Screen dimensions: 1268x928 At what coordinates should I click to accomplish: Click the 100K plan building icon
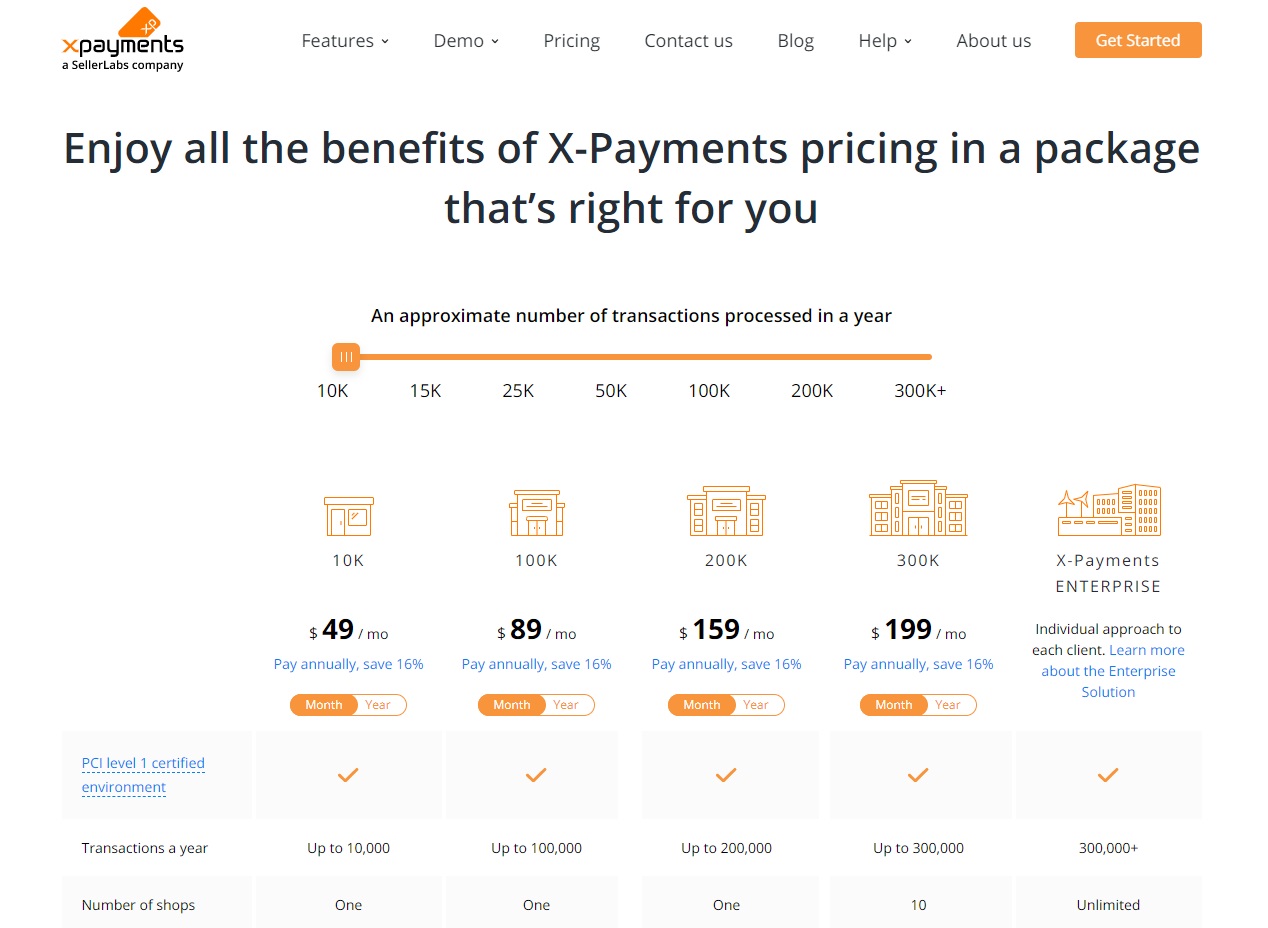(x=536, y=512)
